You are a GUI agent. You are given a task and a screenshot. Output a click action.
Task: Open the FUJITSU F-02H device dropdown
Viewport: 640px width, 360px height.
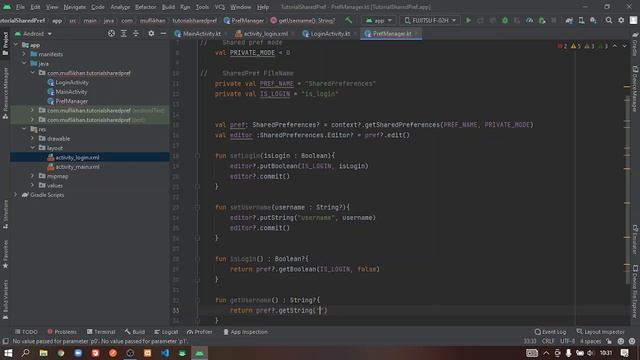[x=430, y=20]
